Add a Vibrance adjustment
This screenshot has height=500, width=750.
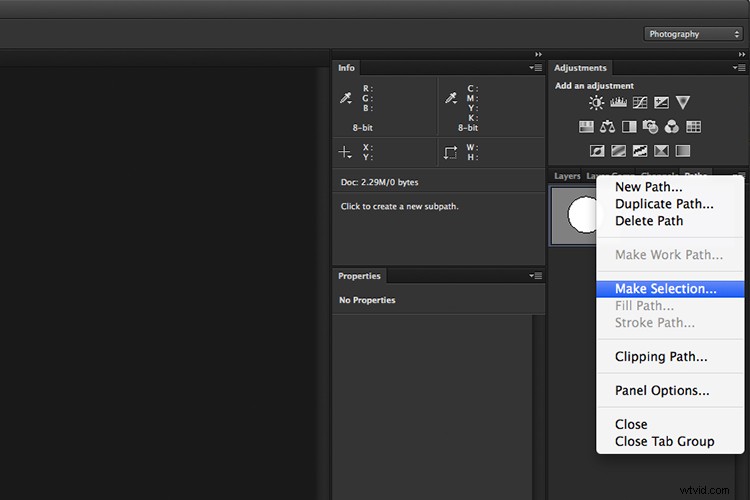pos(683,102)
